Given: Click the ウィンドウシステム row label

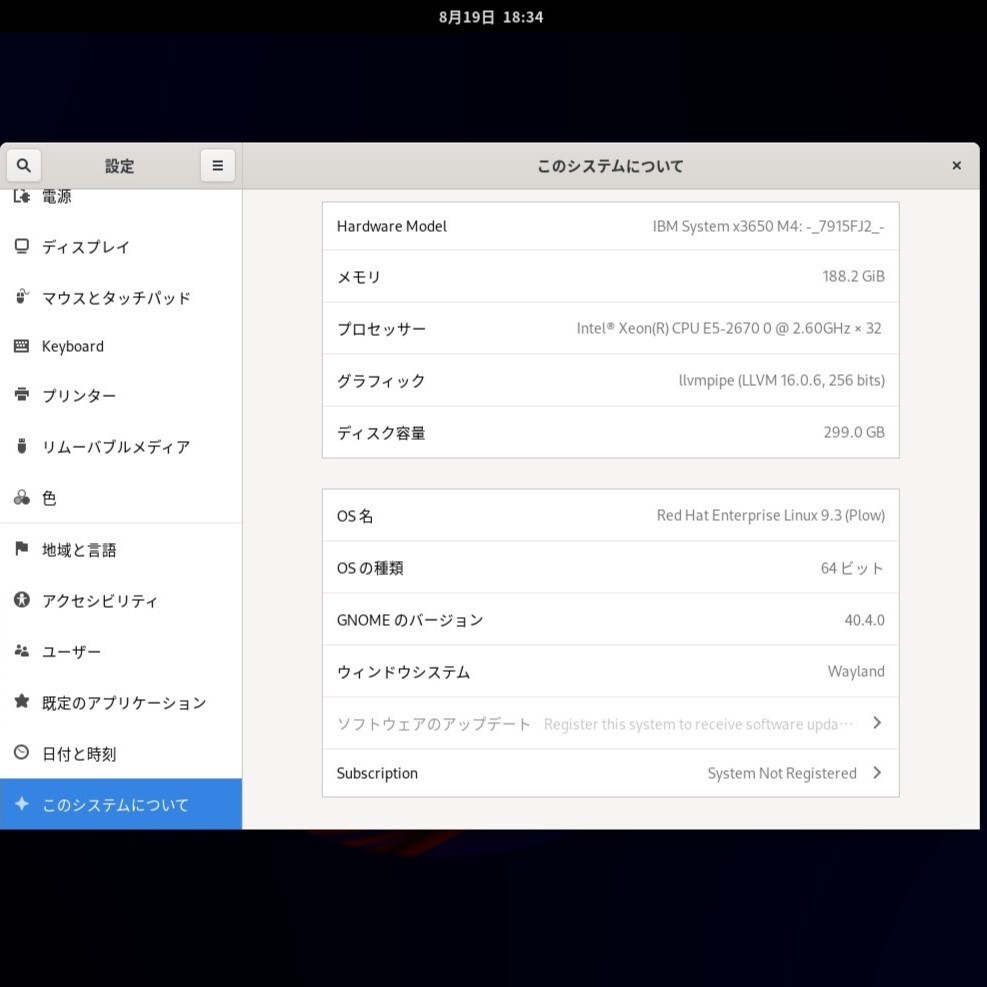Looking at the screenshot, I should tap(403, 672).
